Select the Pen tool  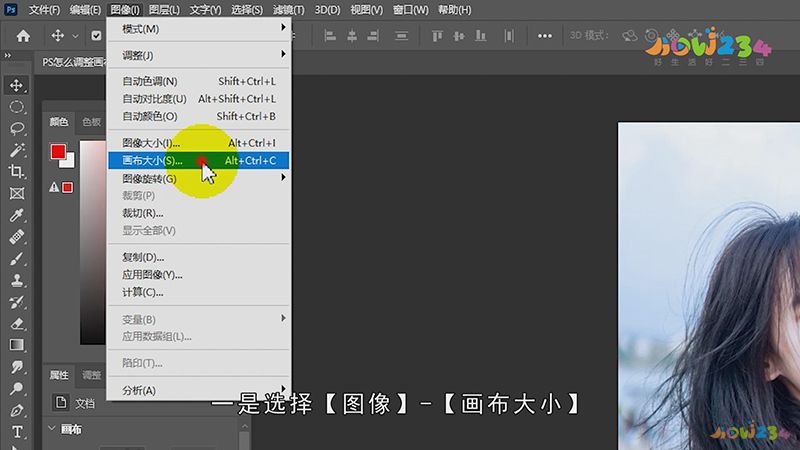[x=16, y=410]
